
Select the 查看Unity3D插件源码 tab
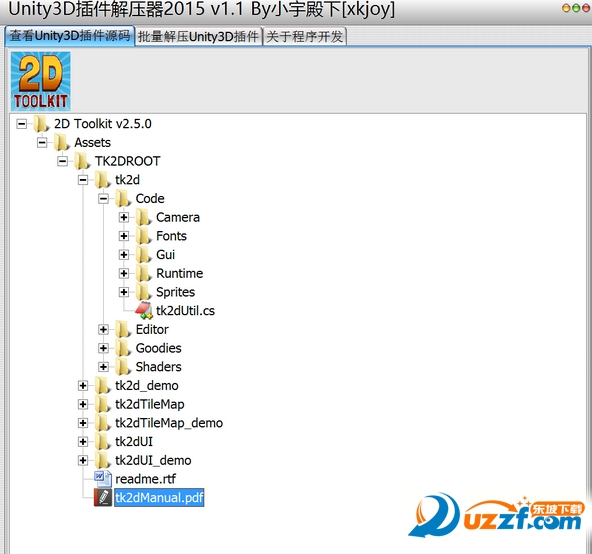[70, 36]
